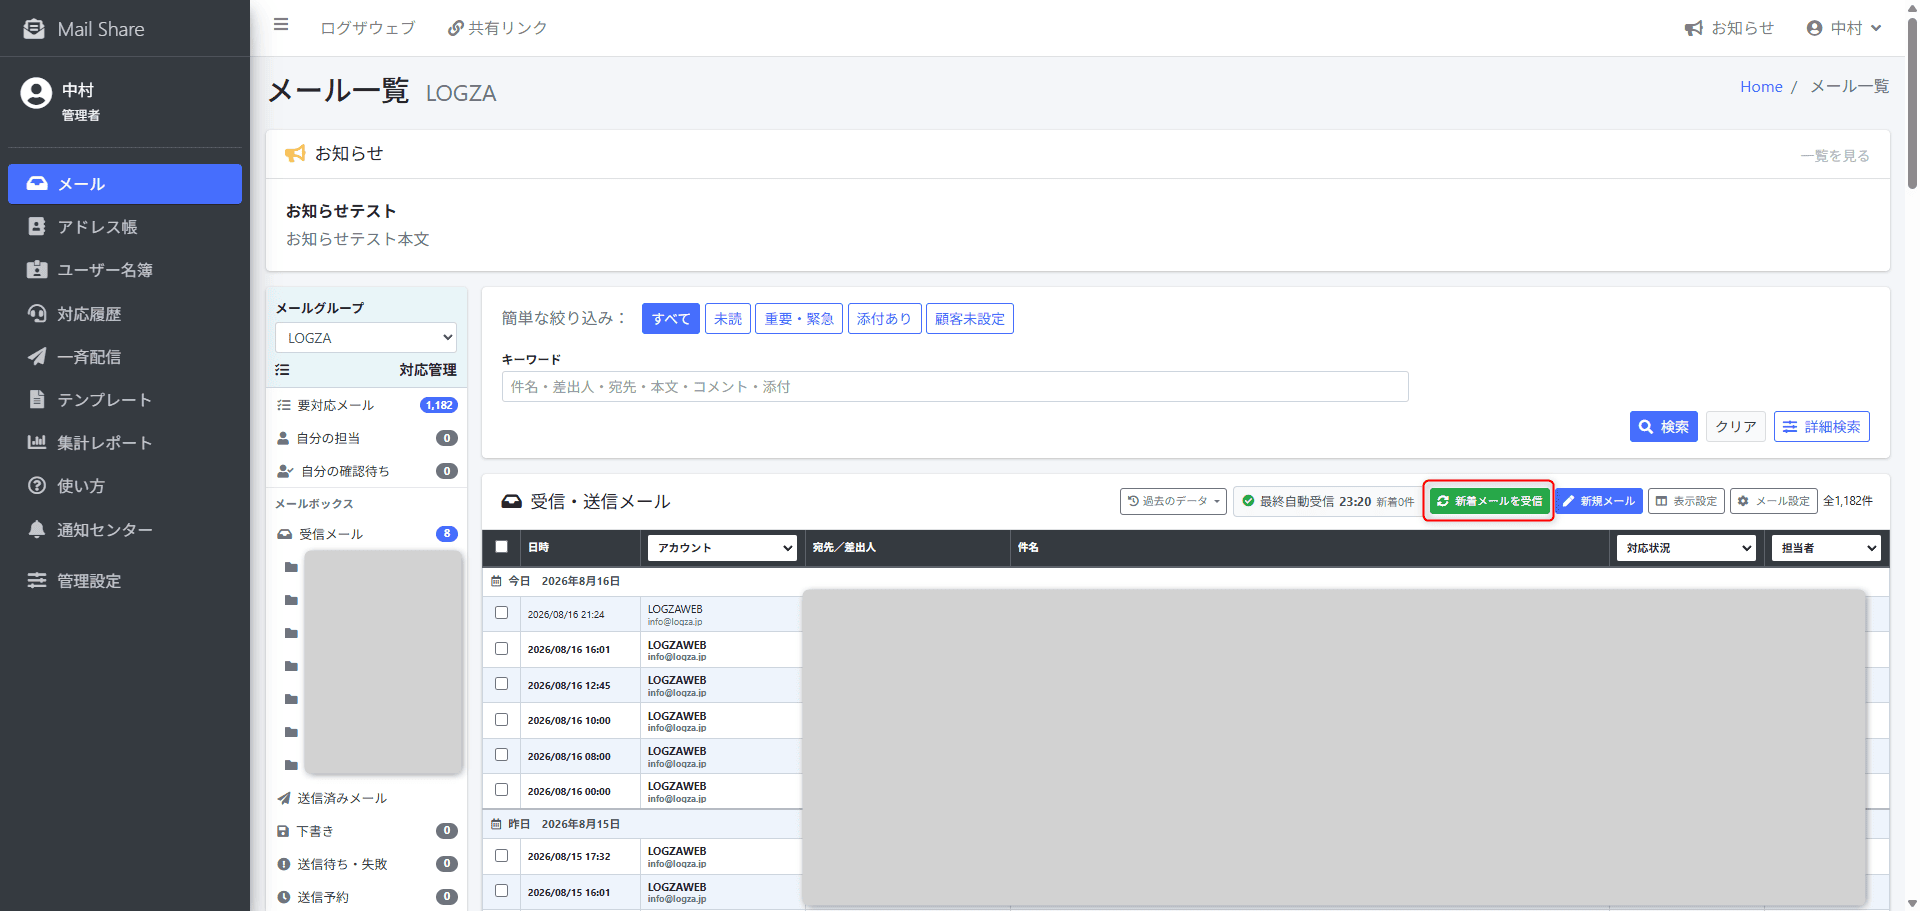Filter mails with すべて button
This screenshot has width=1920, height=911.
point(671,319)
